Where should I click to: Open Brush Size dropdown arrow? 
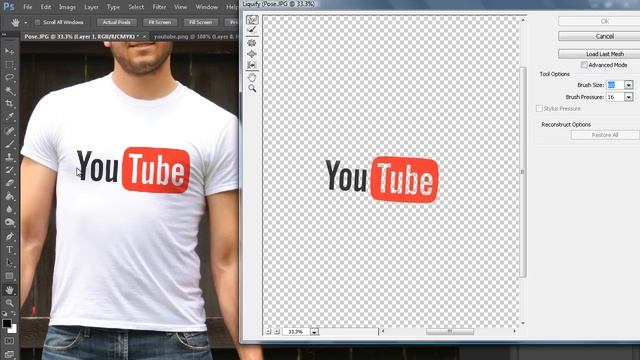pyautogui.click(x=629, y=85)
